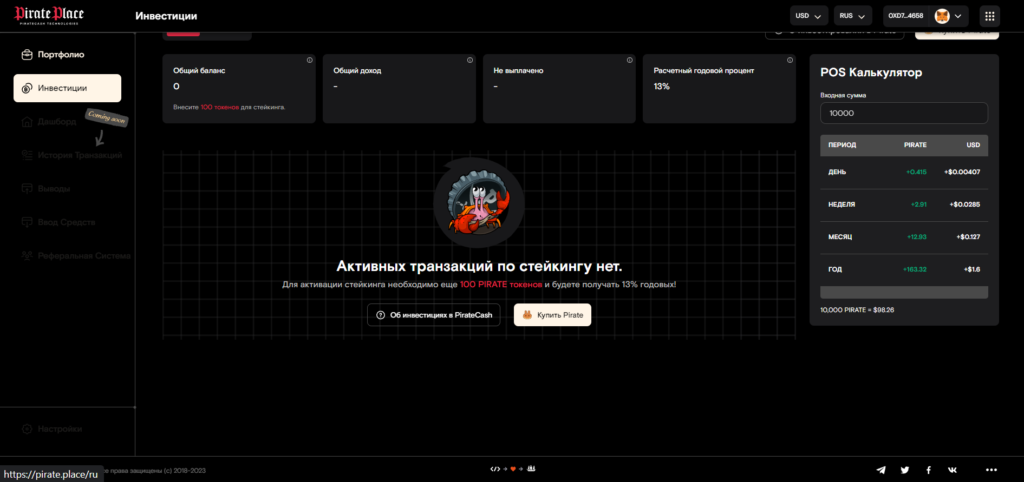Click the USD column header in calculator
The height and width of the screenshot is (482, 1024).
(974, 145)
